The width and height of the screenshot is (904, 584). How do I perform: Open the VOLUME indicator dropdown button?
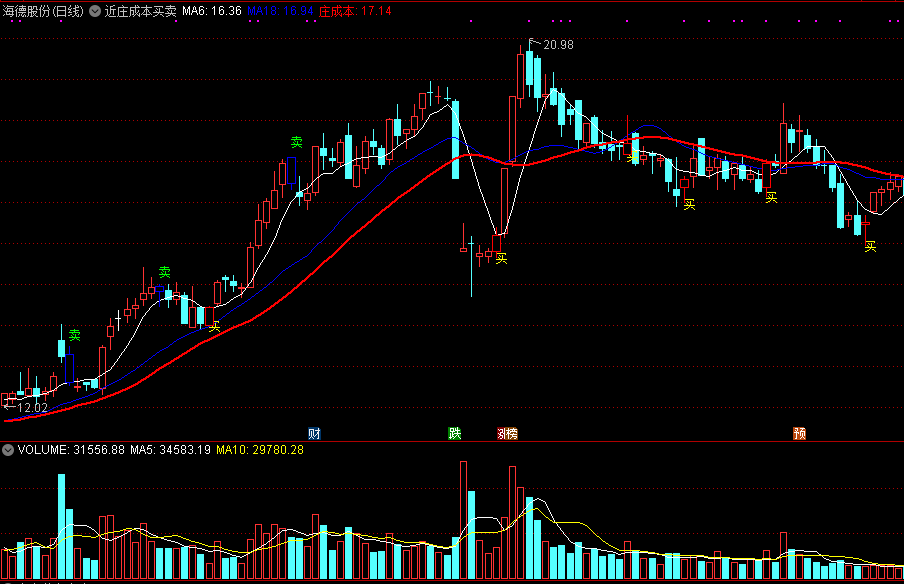click(x=7, y=450)
